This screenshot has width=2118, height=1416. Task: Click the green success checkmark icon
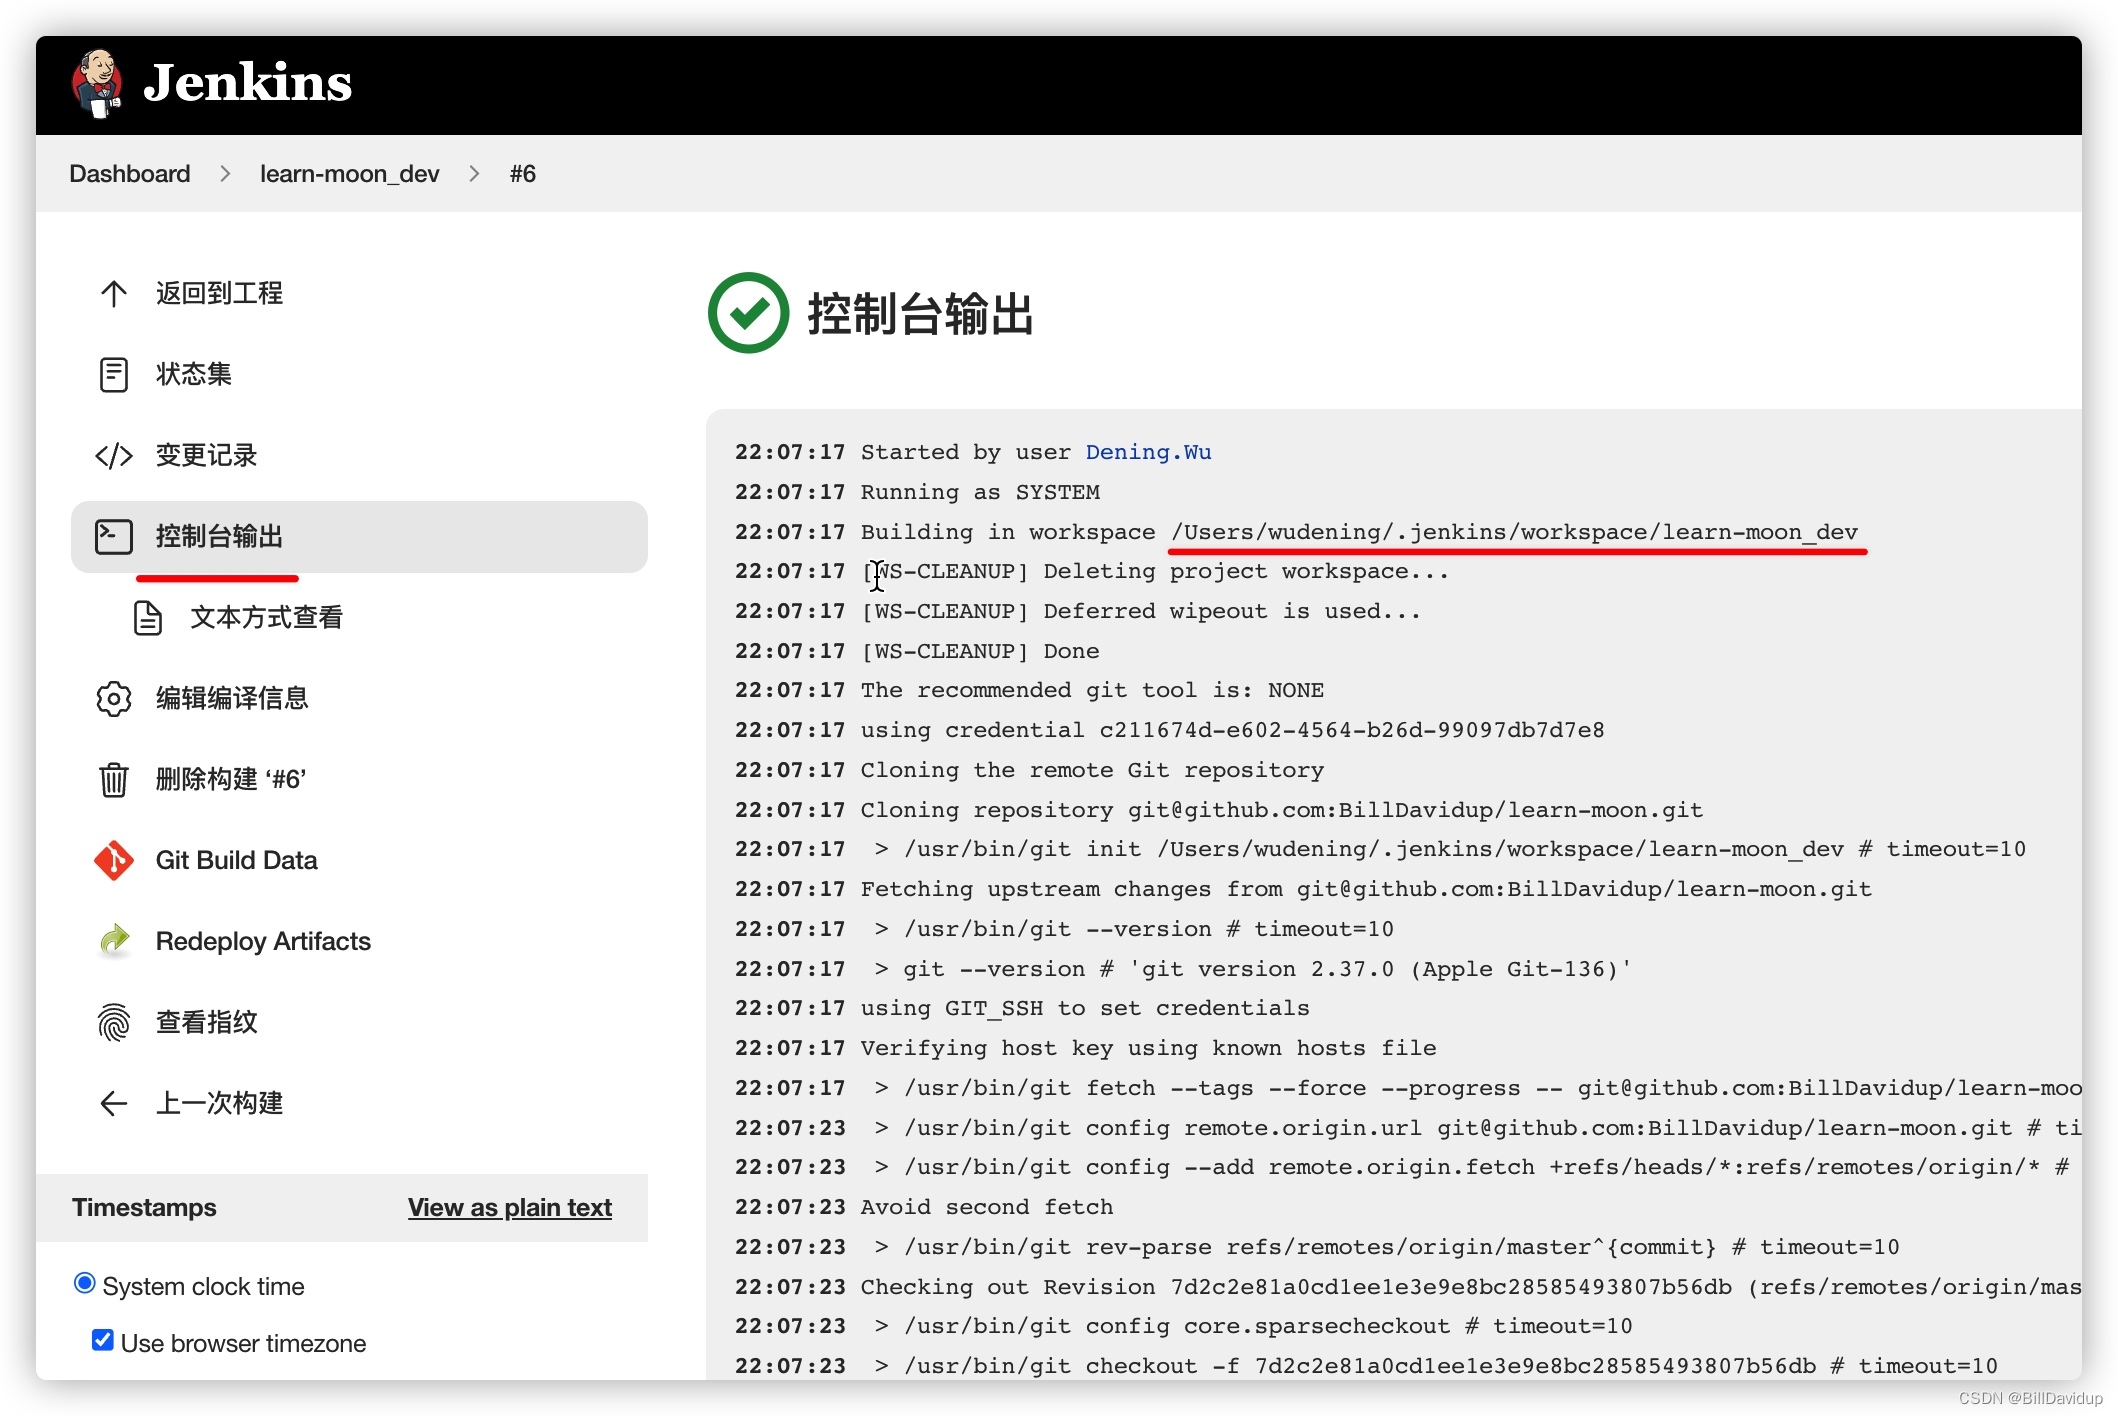[748, 313]
